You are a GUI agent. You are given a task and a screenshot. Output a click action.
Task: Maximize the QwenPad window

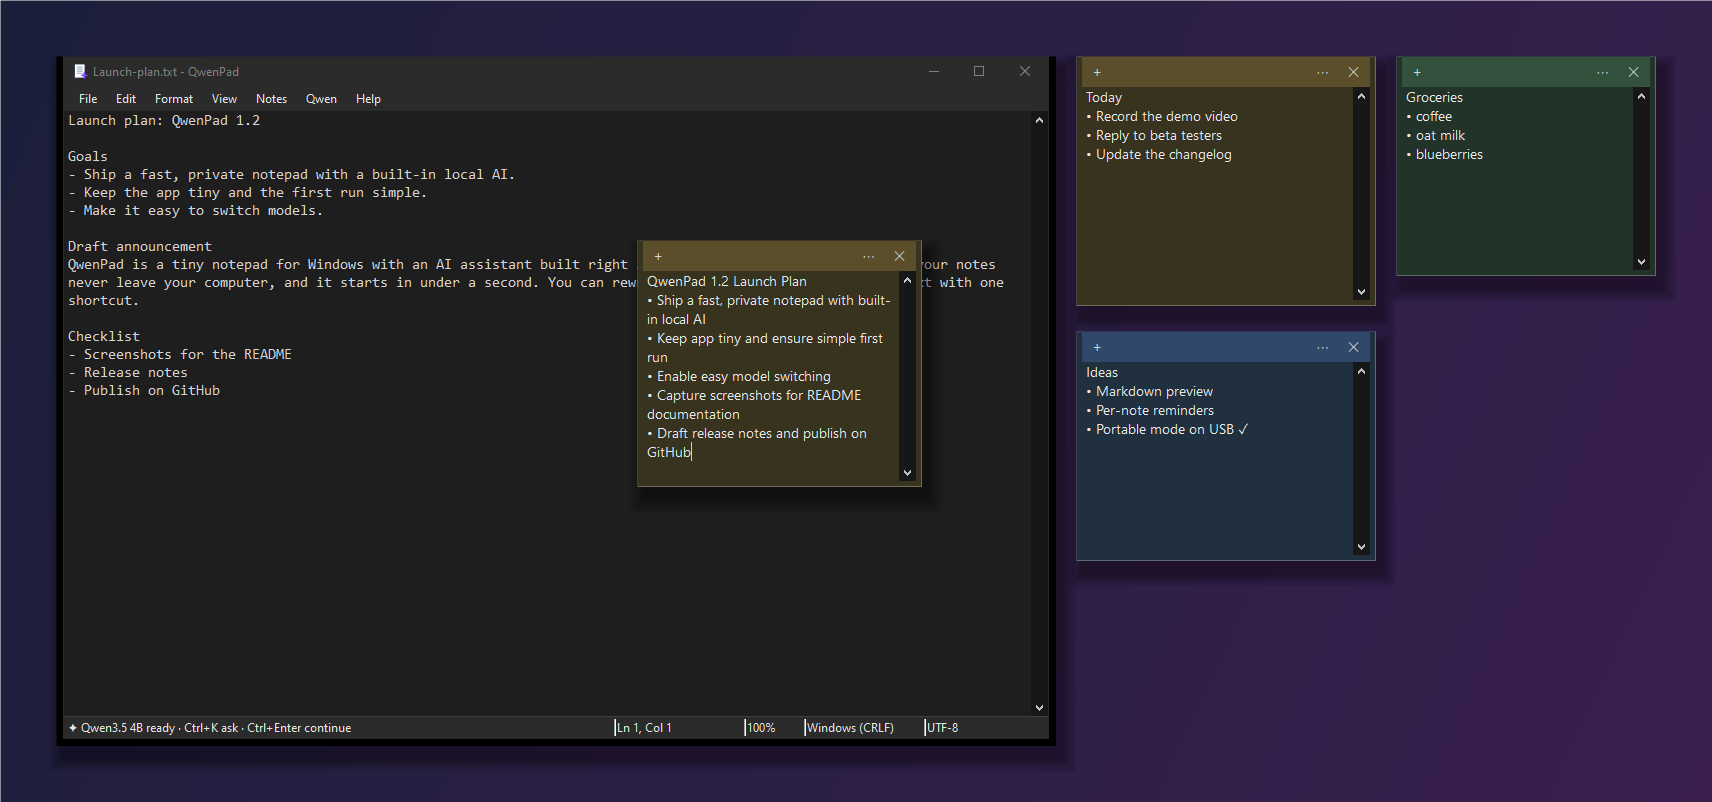[x=979, y=71]
